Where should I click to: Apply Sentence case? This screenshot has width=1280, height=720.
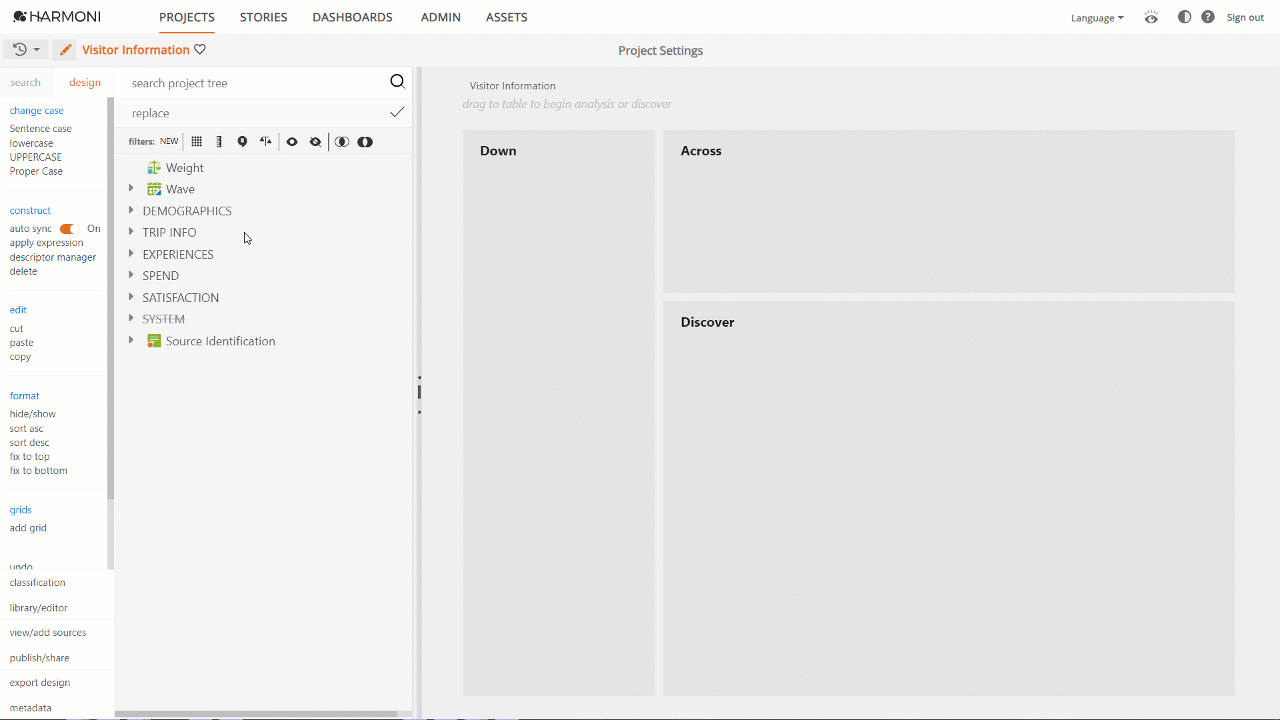41,129
